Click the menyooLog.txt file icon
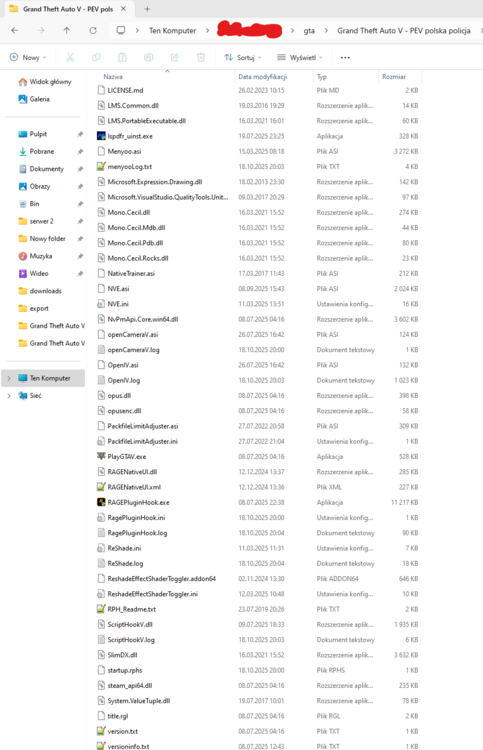 point(101,166)
